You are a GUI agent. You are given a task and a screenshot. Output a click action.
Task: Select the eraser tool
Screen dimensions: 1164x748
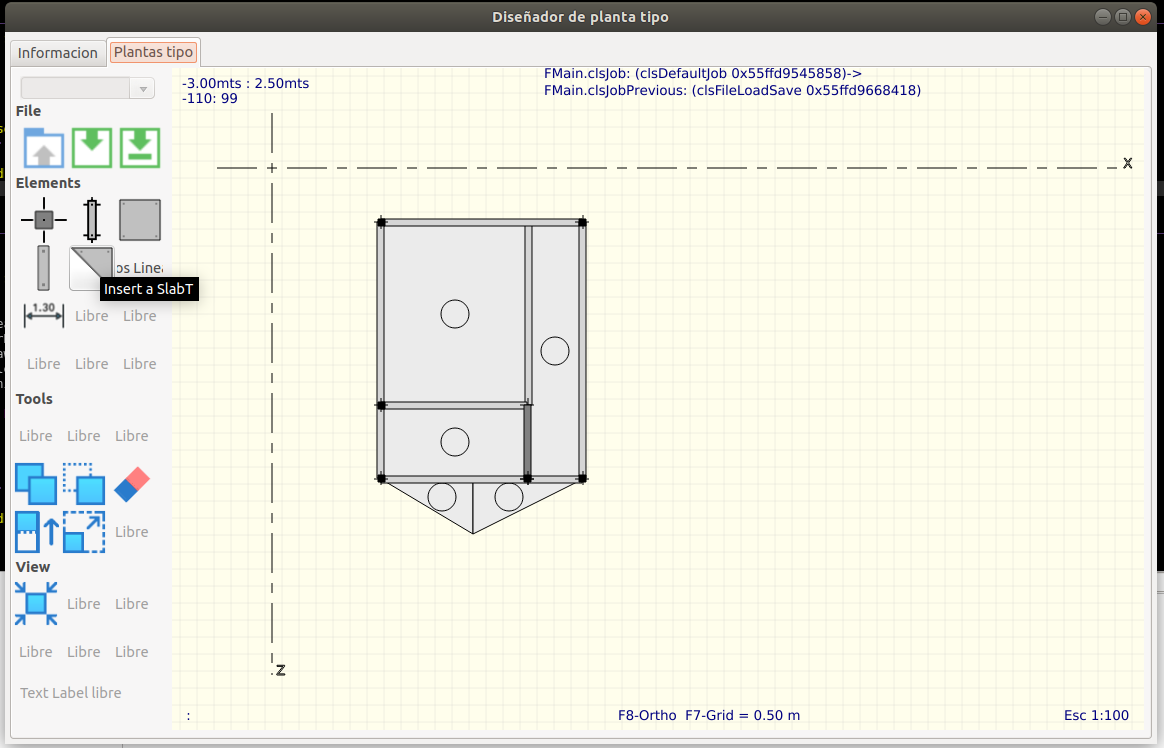point(132,484)
